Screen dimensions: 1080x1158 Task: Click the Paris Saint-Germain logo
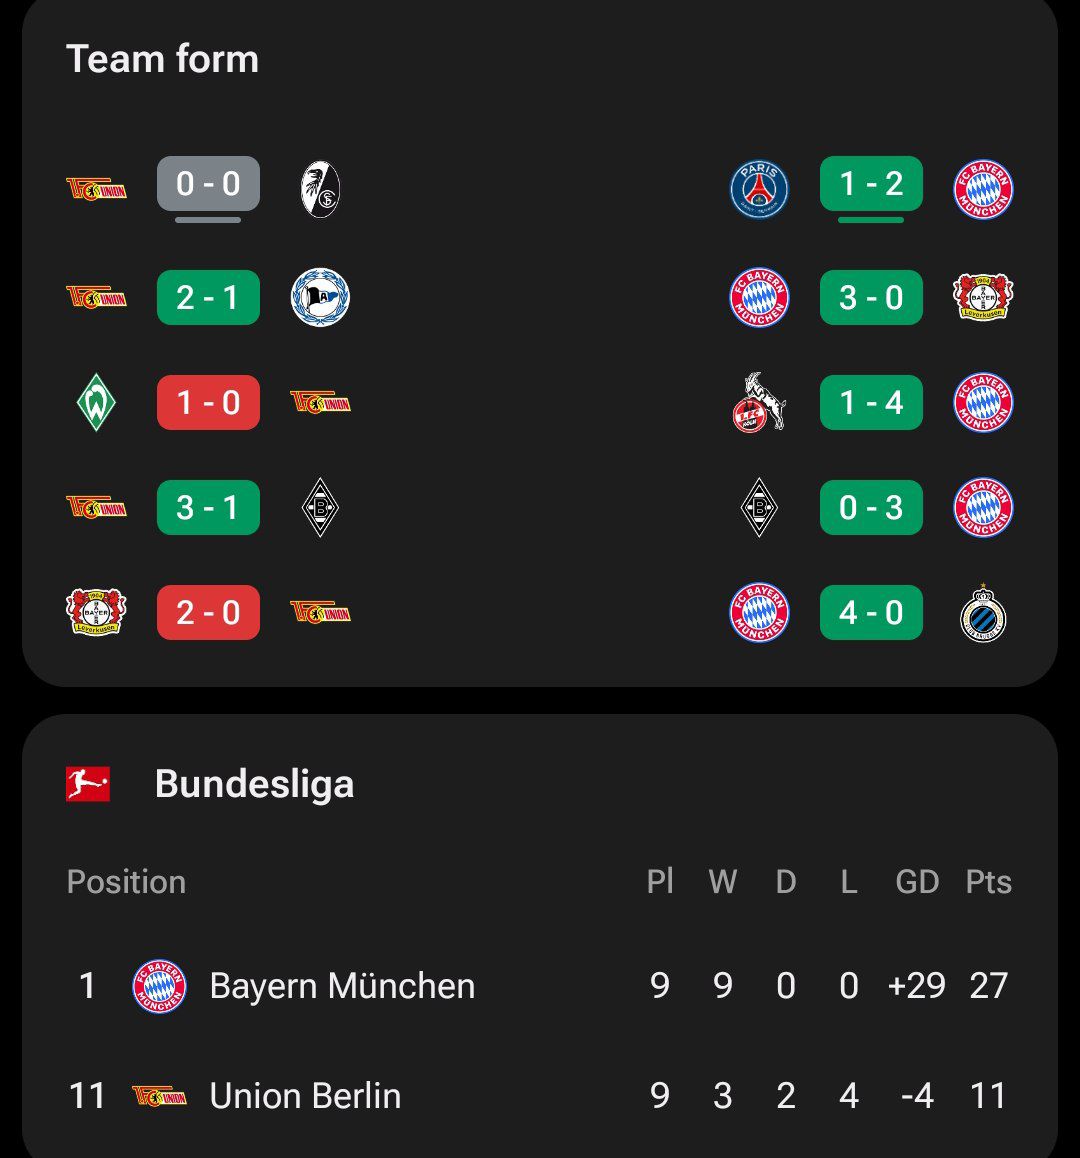click(x=759, y=189)
